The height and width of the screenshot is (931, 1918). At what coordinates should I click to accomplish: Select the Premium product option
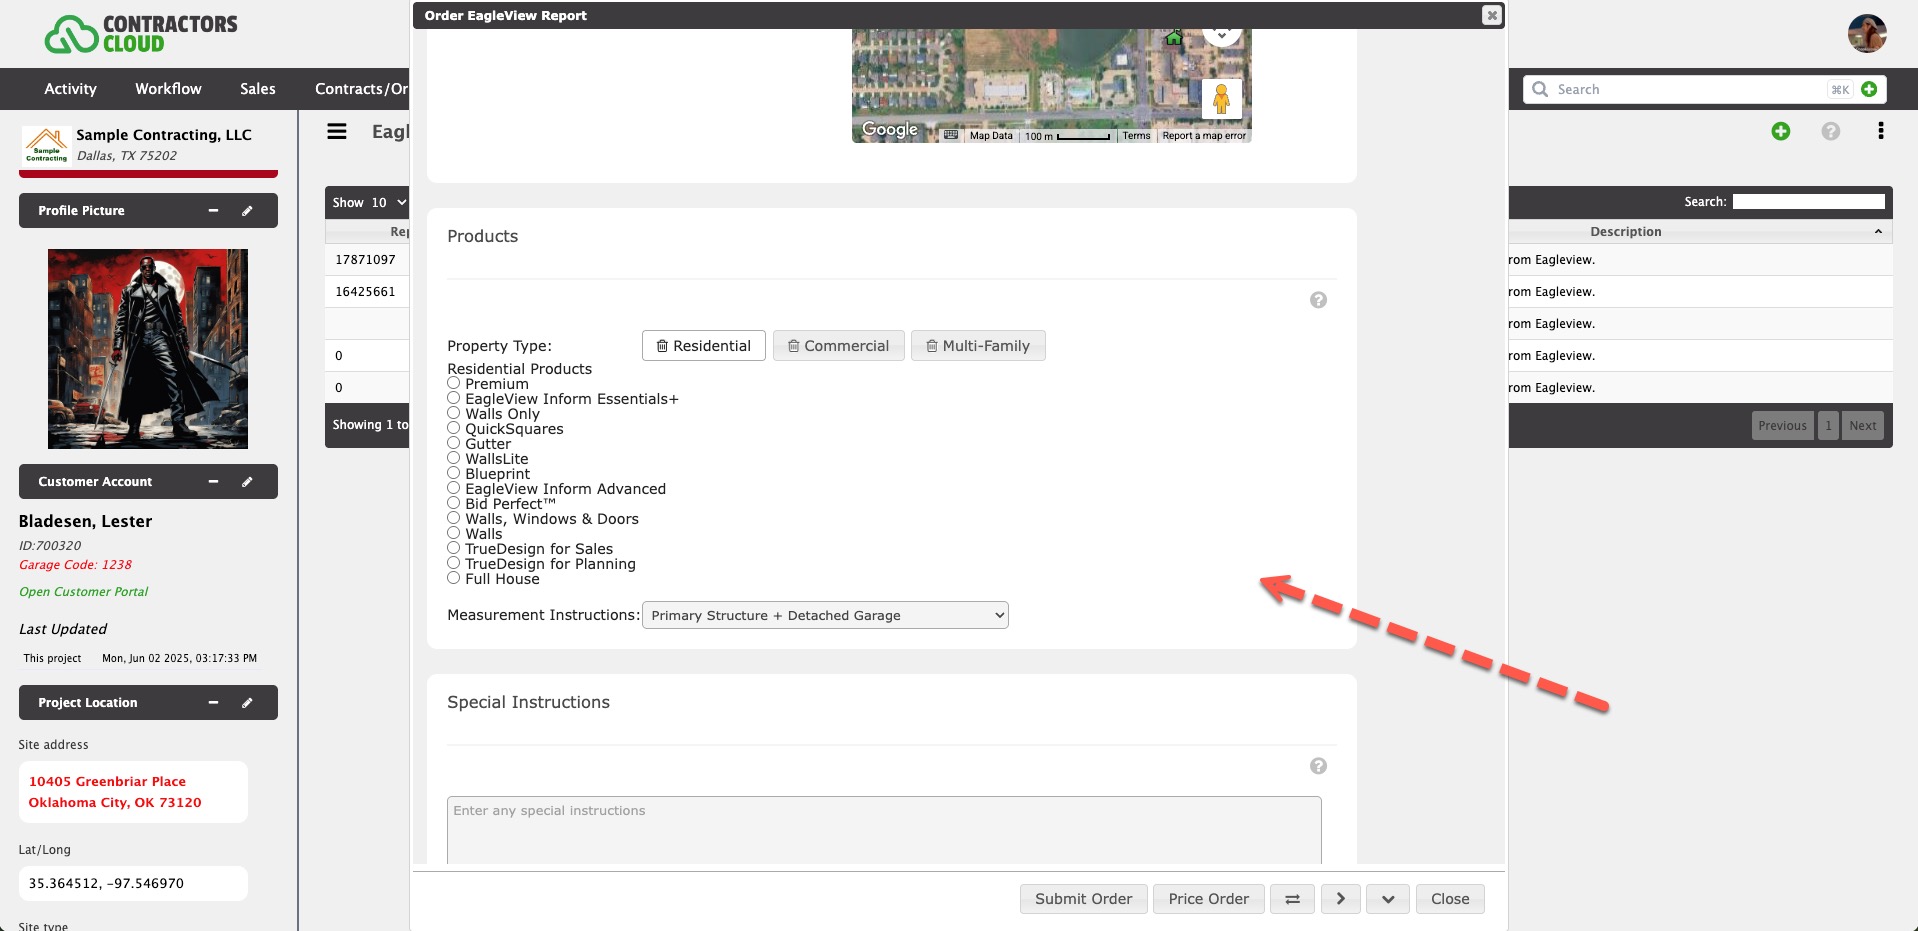point(453,383)
